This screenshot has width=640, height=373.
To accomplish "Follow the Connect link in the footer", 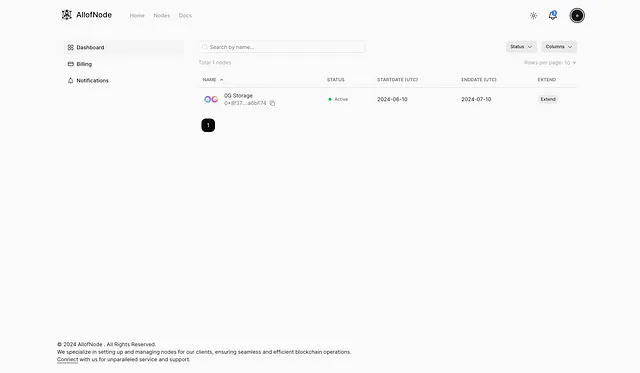I will (67, 360).
